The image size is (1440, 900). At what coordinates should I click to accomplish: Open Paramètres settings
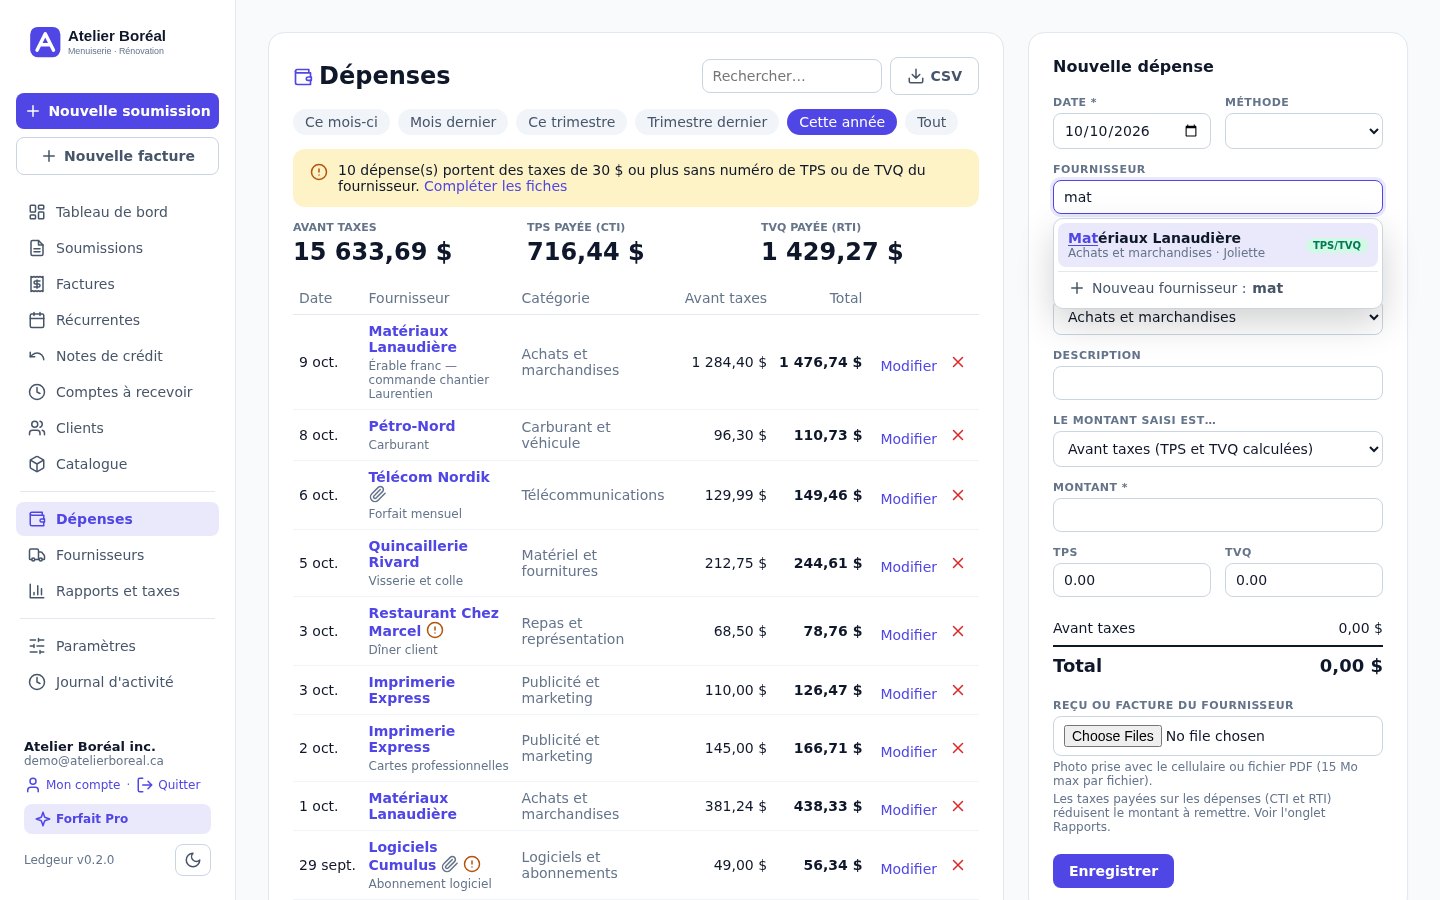pos(117,646)
